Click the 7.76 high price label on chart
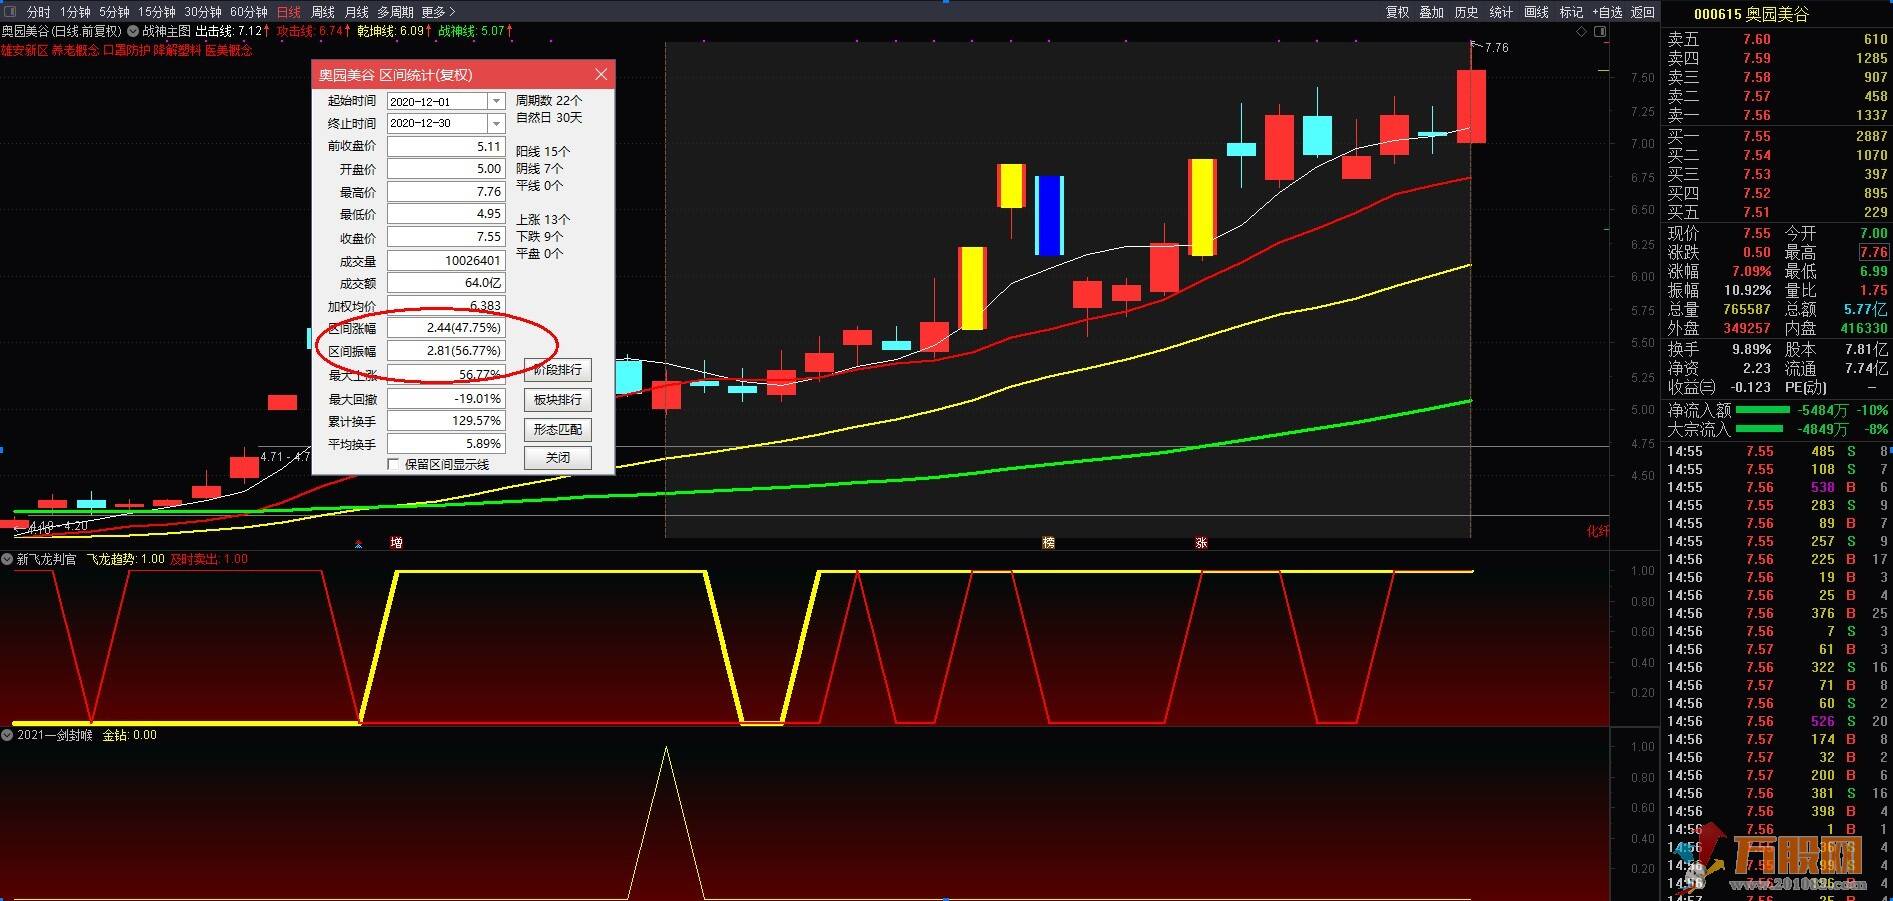The image size is (1893, 901). (1497, 47)
